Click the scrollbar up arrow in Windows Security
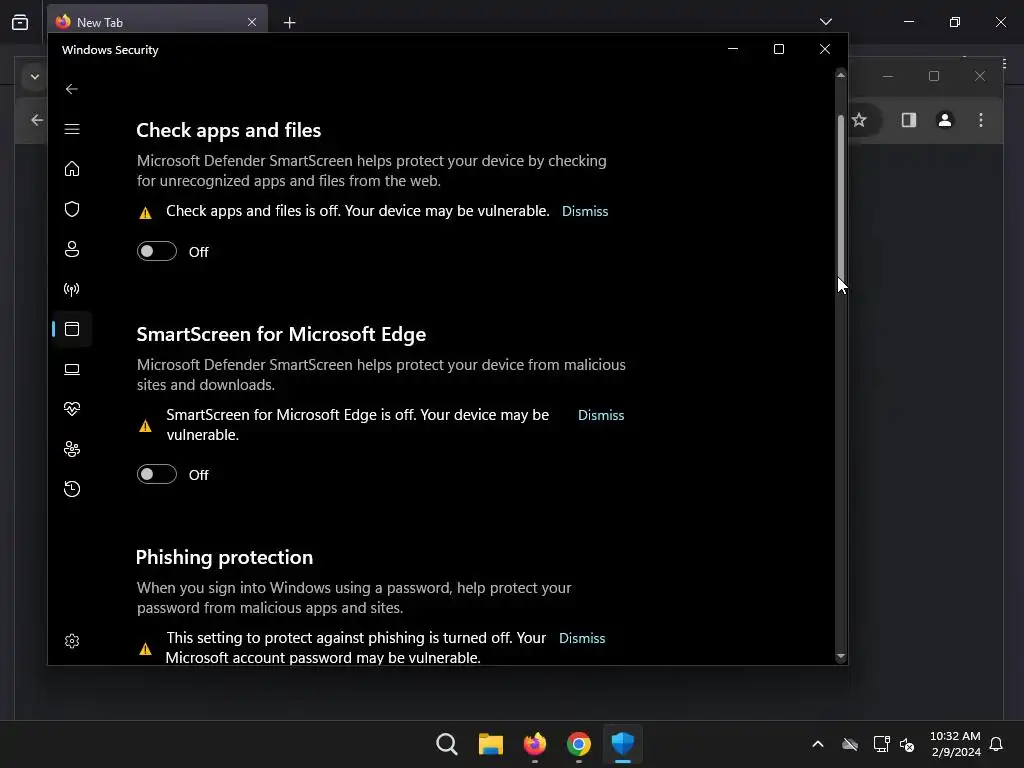 pos(841,75)
